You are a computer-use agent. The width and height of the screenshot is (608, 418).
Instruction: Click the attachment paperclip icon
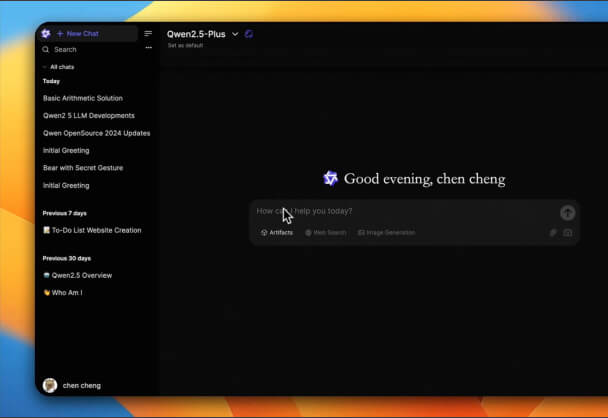point(553,233)
